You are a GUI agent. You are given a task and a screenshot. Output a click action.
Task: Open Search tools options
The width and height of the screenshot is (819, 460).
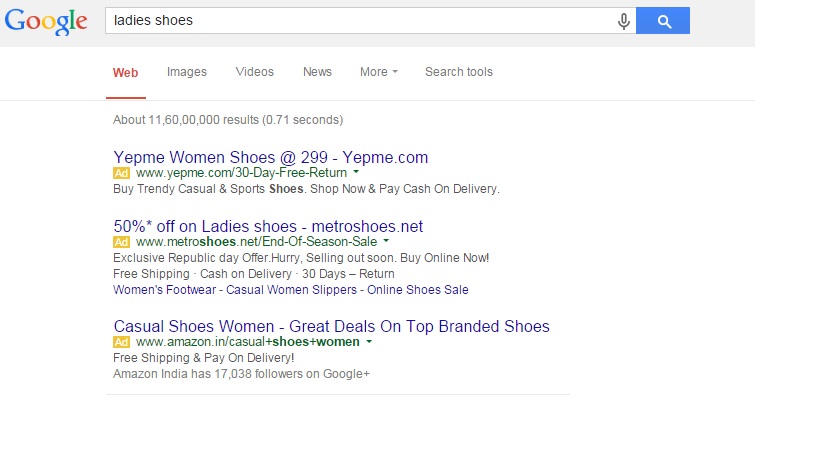tap(459, 72)
